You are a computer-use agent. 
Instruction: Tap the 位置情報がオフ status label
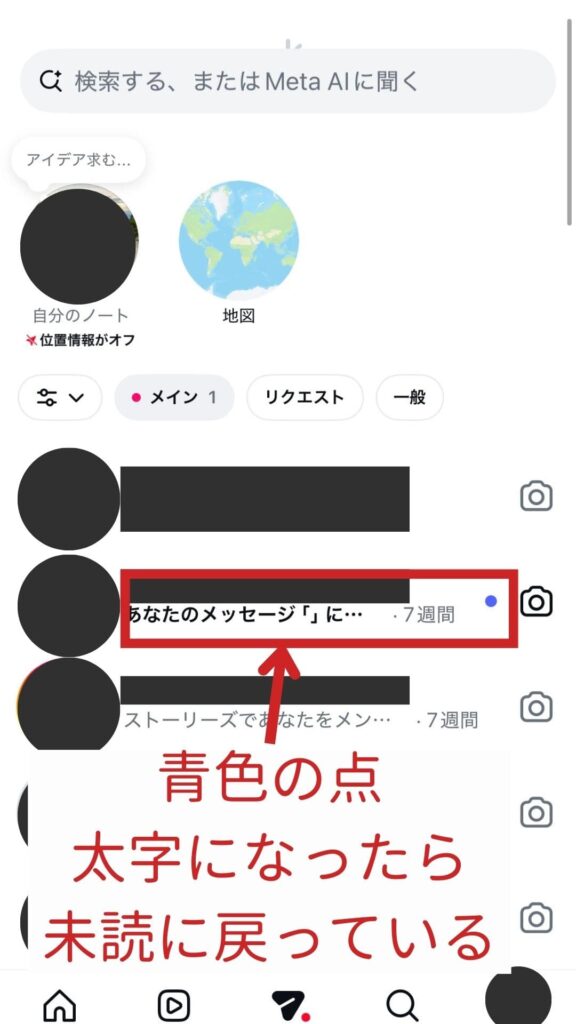[x=80, y=340]
